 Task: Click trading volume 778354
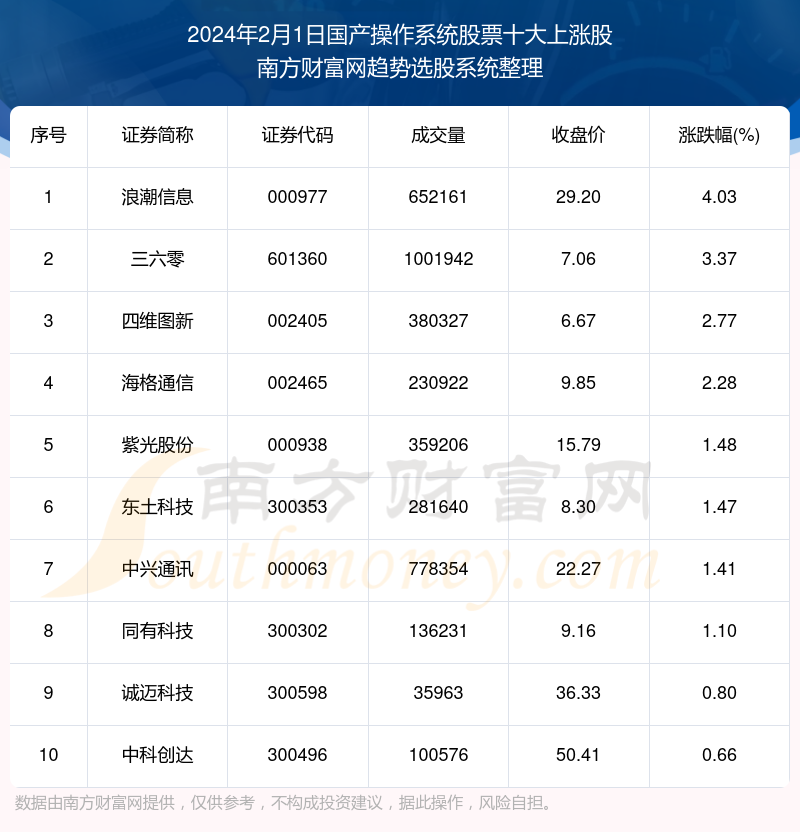point(438,569)
